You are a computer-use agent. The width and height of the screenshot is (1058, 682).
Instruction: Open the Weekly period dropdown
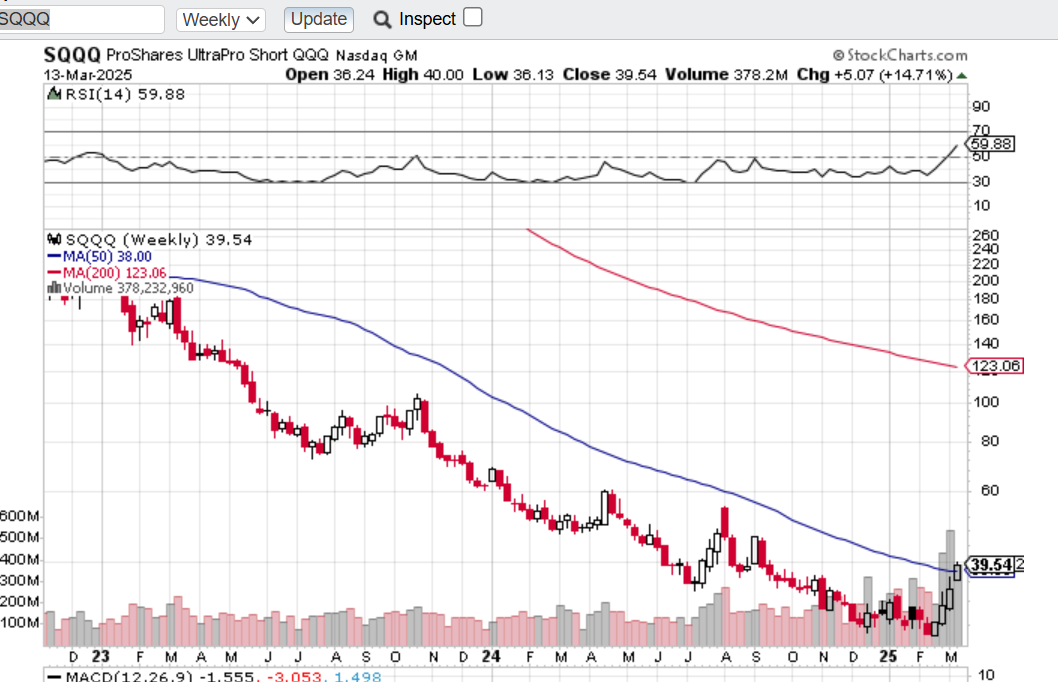221,19
